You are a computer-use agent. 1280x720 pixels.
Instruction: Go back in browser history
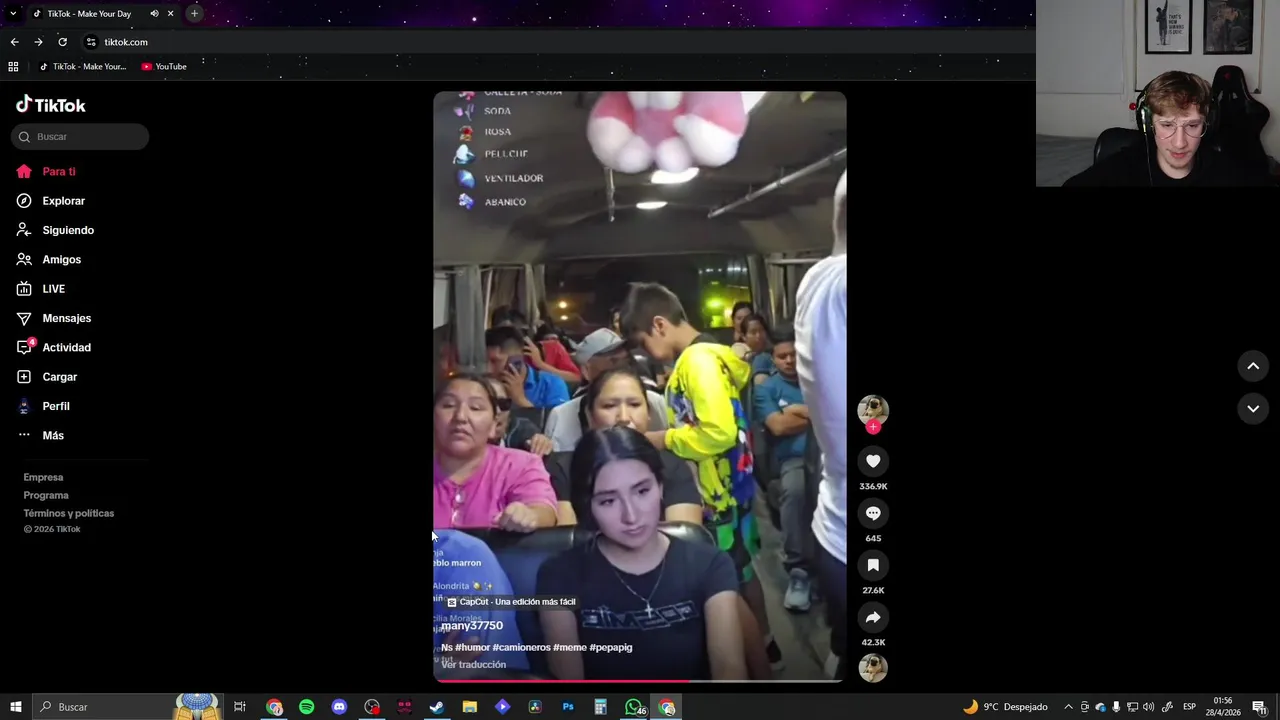[x=14, y=42]
